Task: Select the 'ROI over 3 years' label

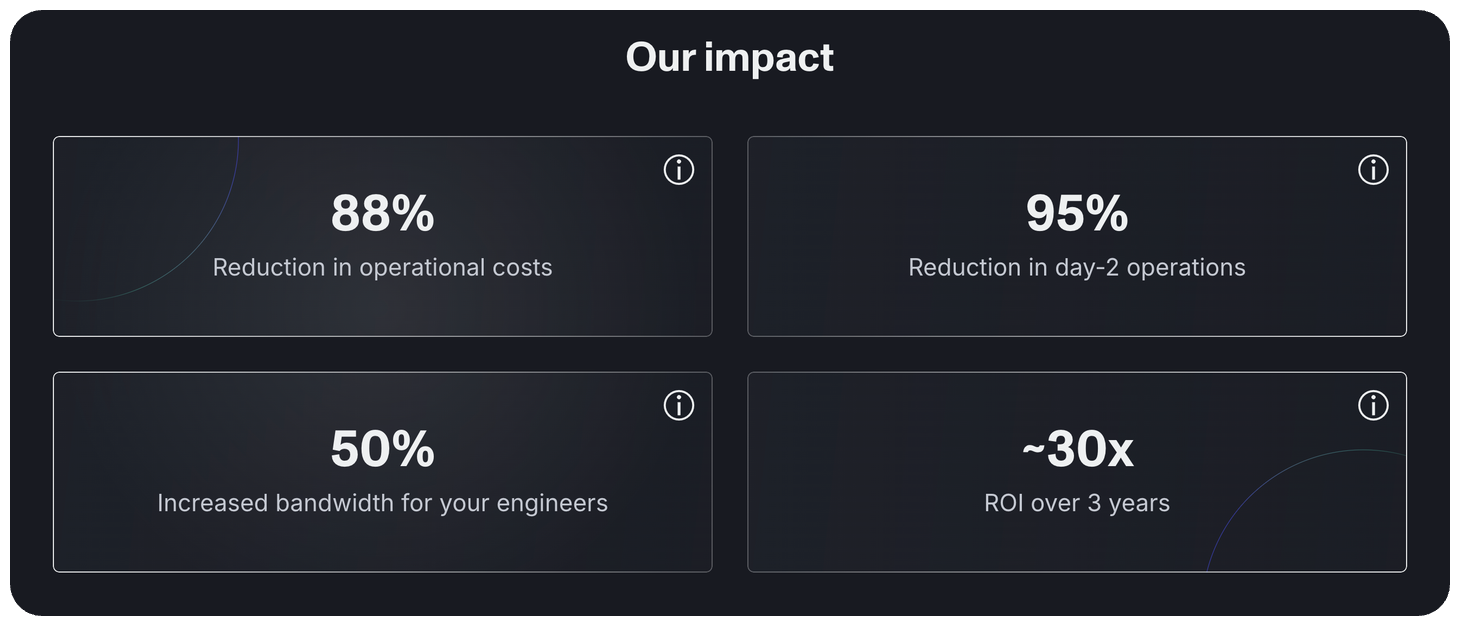Action: coord(1077,502)
